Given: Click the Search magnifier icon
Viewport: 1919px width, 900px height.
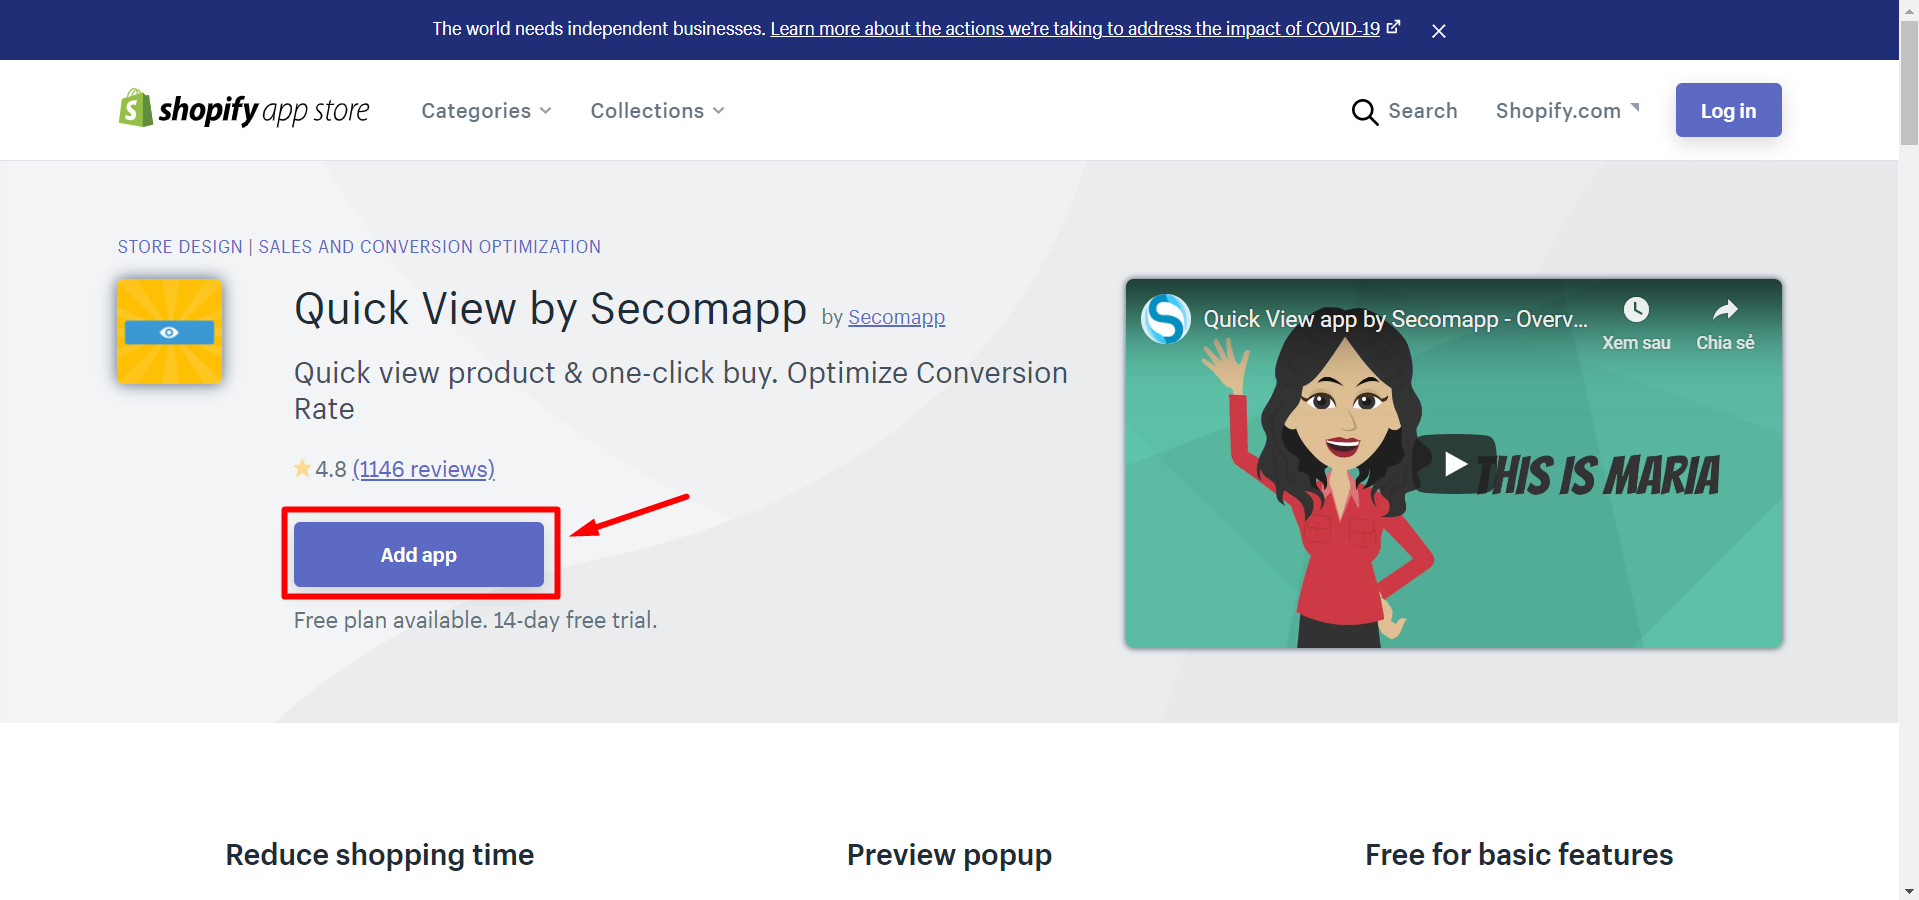Looking at the screenshot, I should point(1364,111).
